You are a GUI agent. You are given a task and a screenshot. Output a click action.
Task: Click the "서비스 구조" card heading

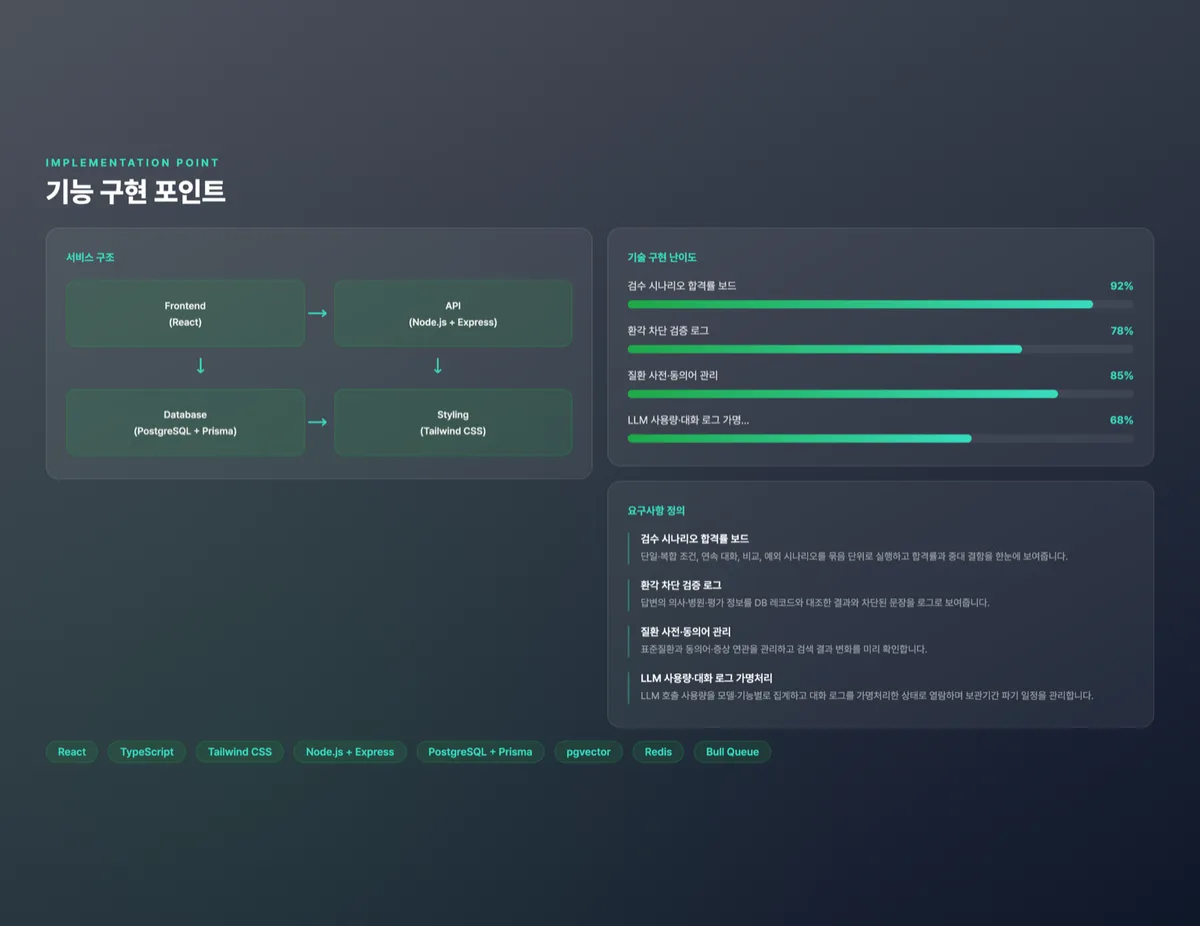[90, 258]
